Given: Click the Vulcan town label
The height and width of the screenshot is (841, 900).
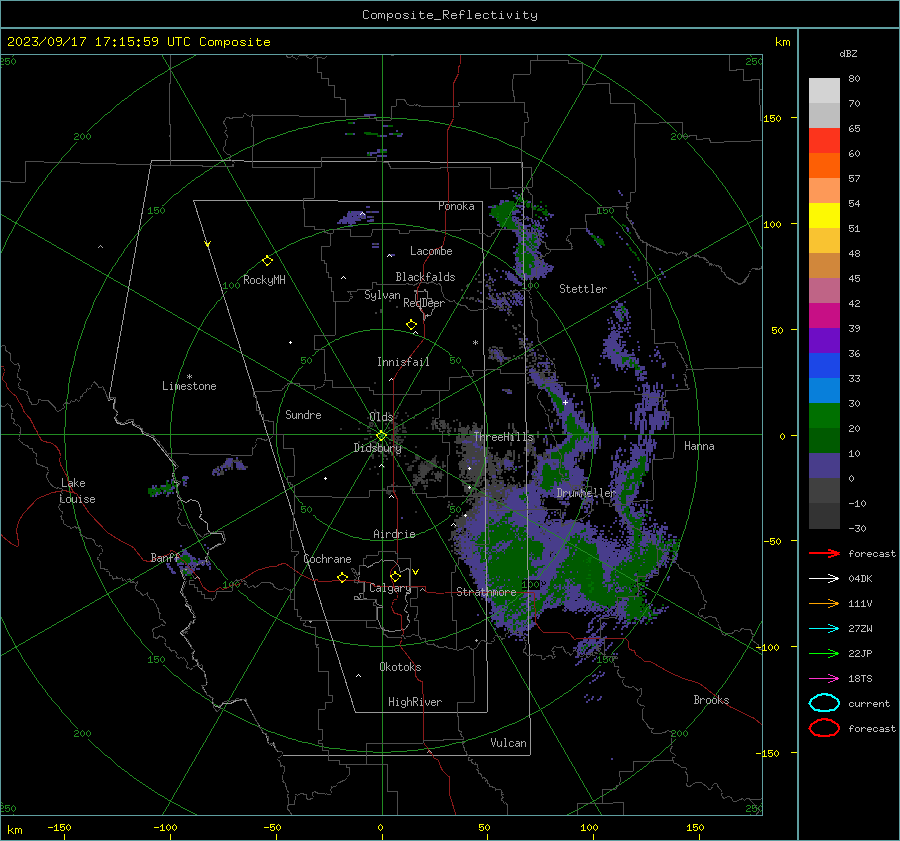Looking at the screenshot, I should (x=508, y=743).
